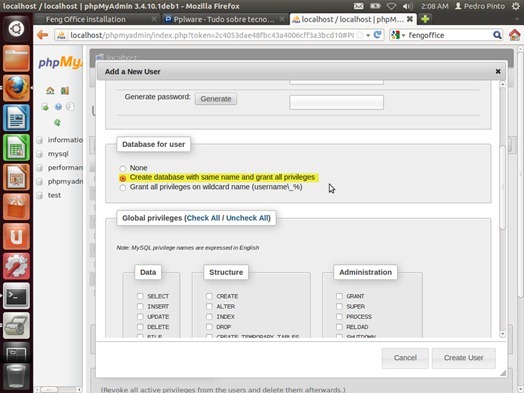Click the database icon next to mysql
Screen dimensions: 524x393
[x=39, y=154]
